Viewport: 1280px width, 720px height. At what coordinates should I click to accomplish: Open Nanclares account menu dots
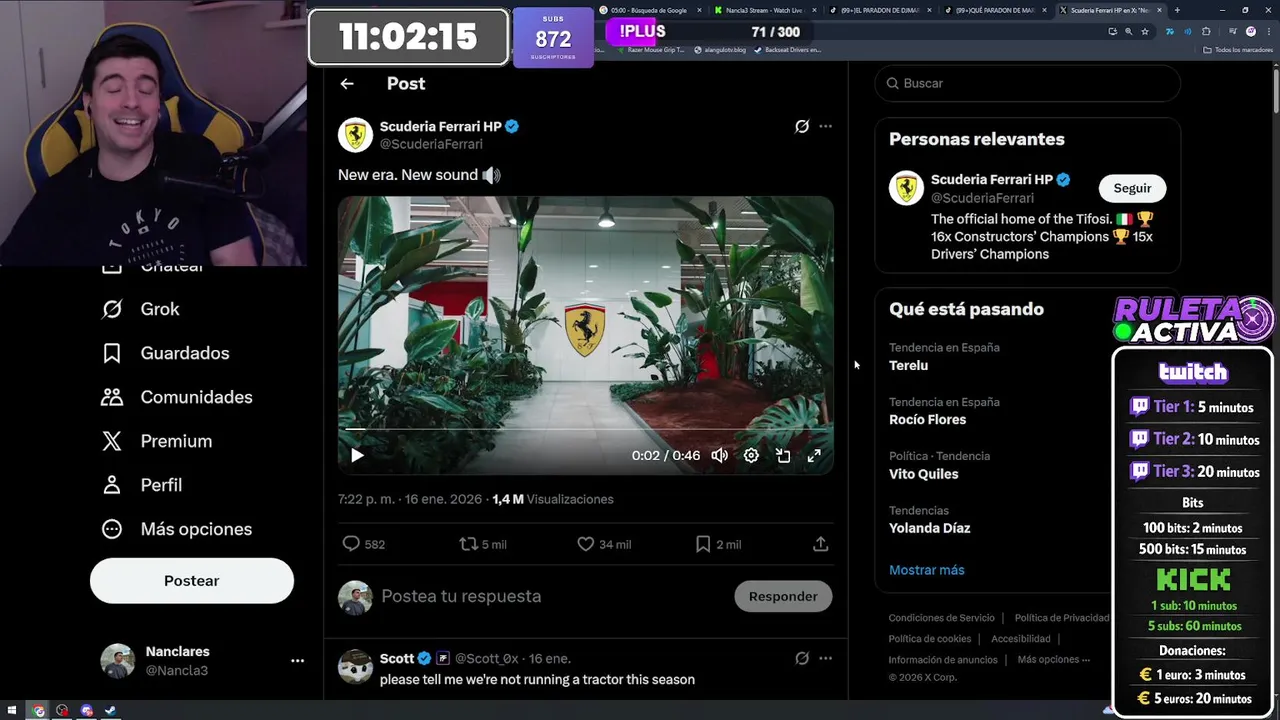pyautogui.click(x=297, y=661)
